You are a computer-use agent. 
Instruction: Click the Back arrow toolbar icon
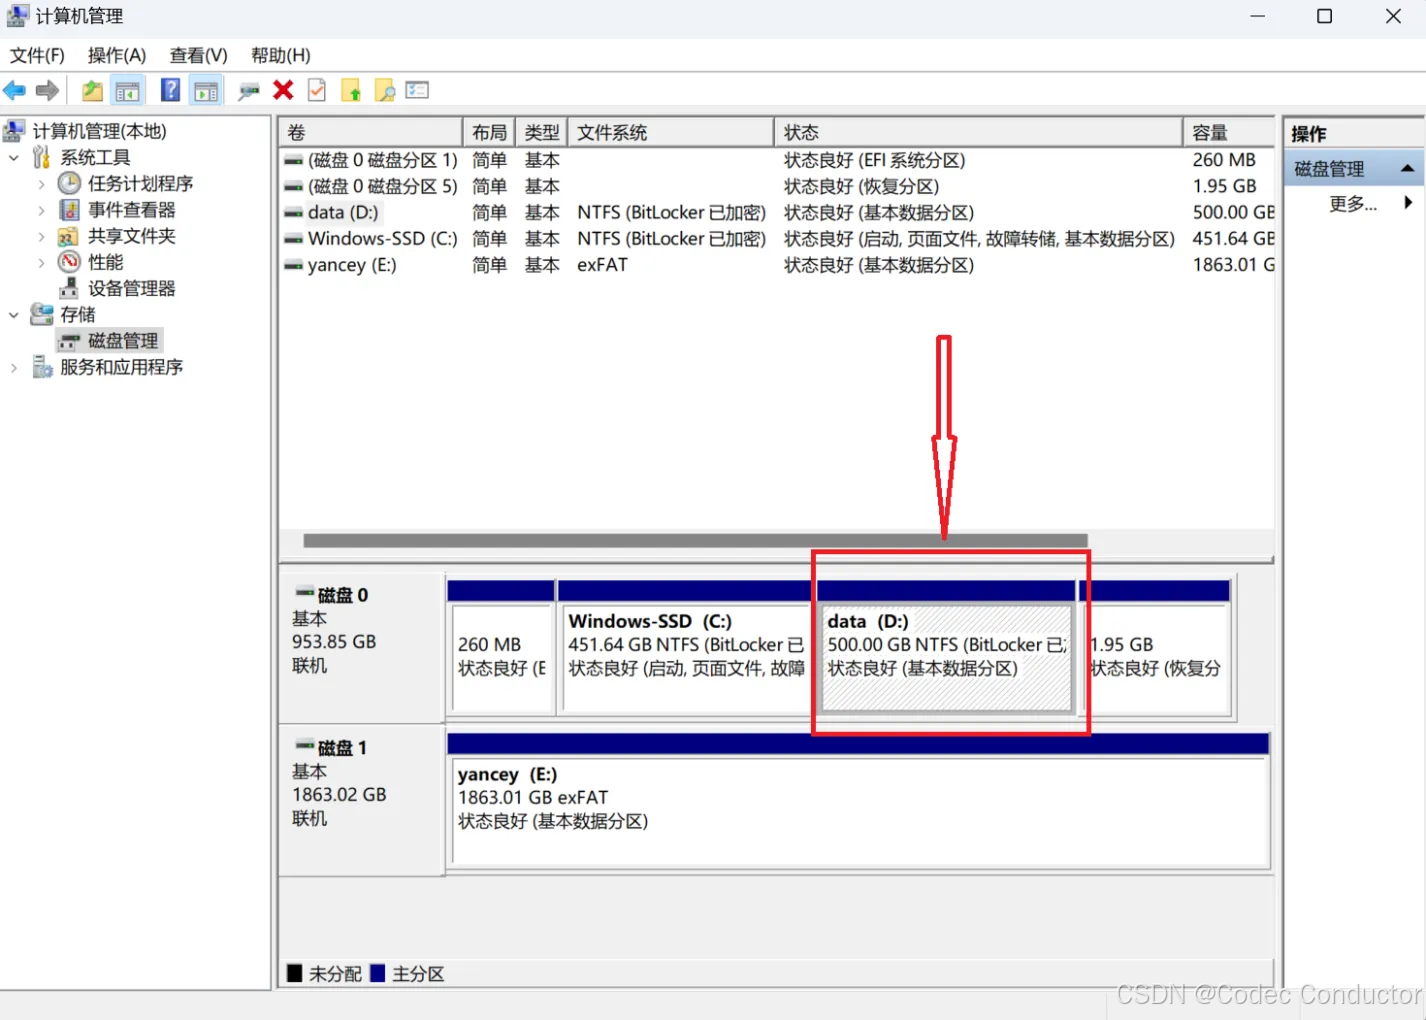click(x=14, y=91)
